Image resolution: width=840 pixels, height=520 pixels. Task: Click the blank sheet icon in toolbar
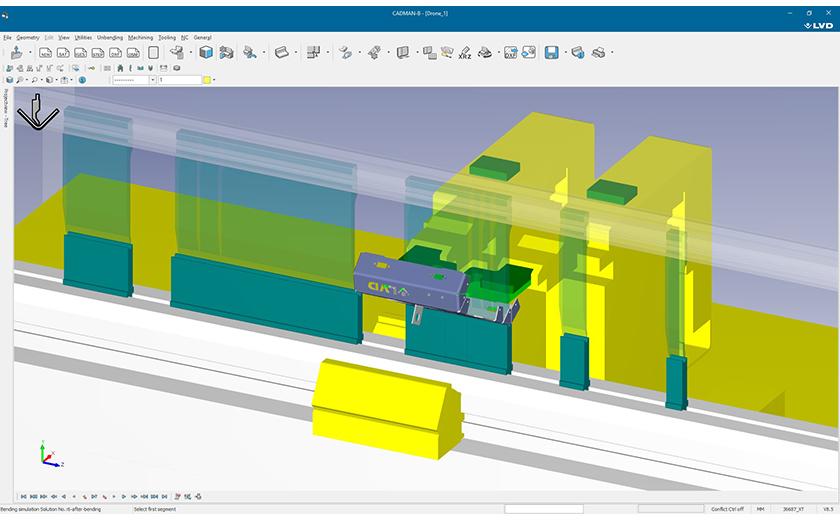(153, 52)
